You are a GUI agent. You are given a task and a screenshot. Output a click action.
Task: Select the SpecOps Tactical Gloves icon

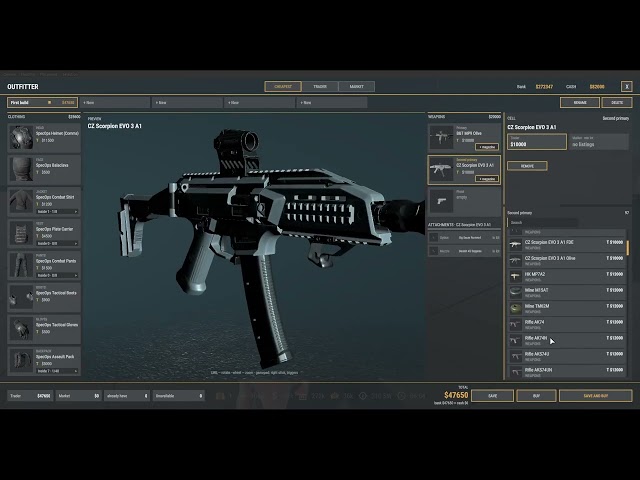(x=21, y=329)
